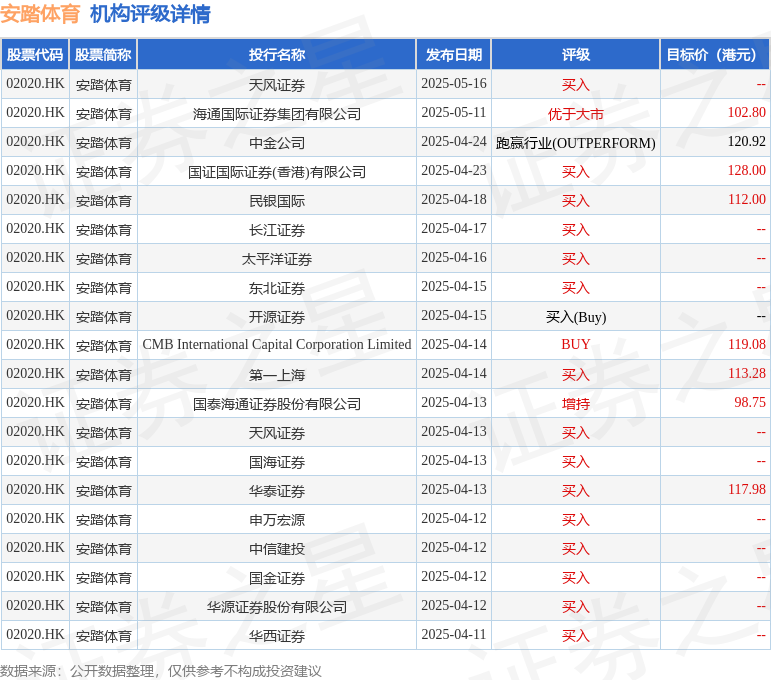Select the 华源证券股份有限公司 cell
Viewport: 771px width, 680px height.
click(x=277, y=607)
